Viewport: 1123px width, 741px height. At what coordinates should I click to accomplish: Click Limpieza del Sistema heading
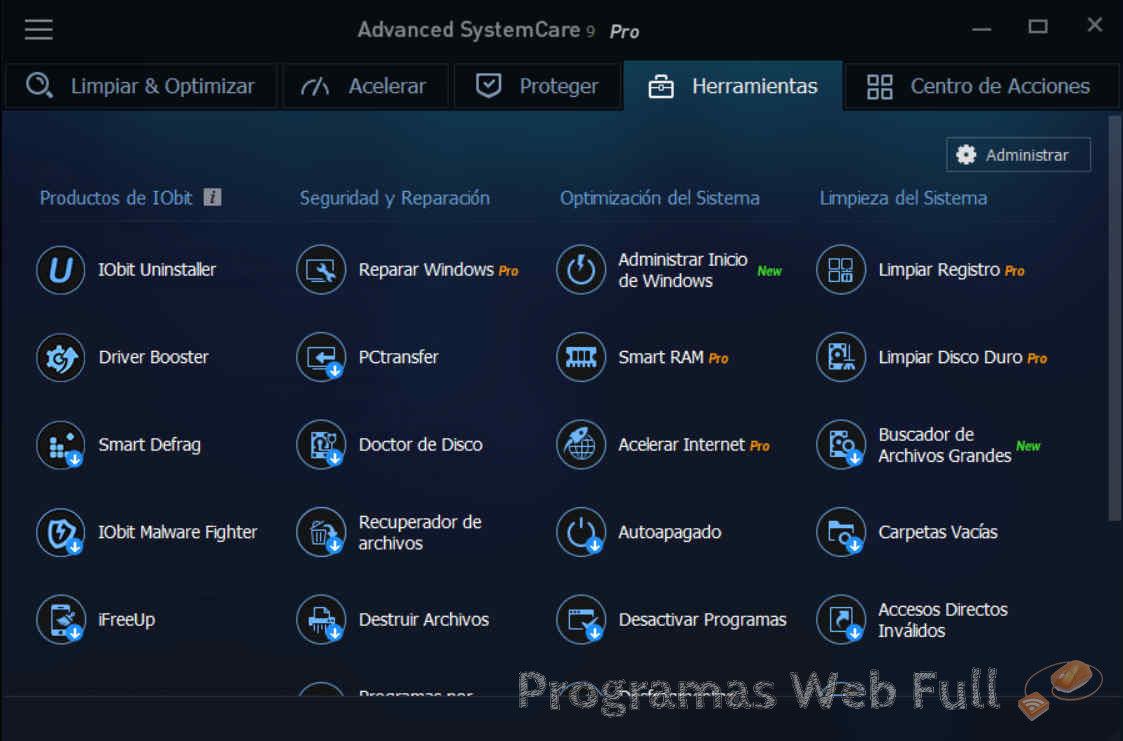click(x=903, y=198)
